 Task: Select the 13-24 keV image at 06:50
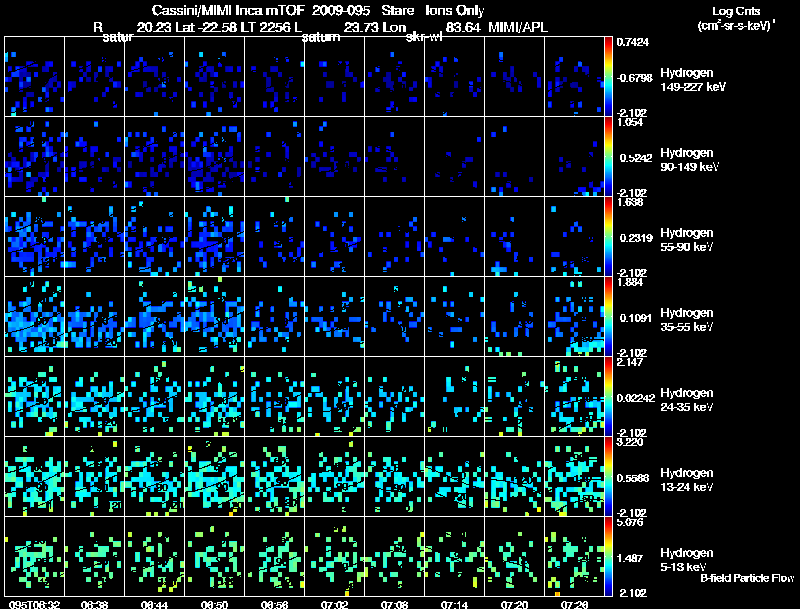214,476
